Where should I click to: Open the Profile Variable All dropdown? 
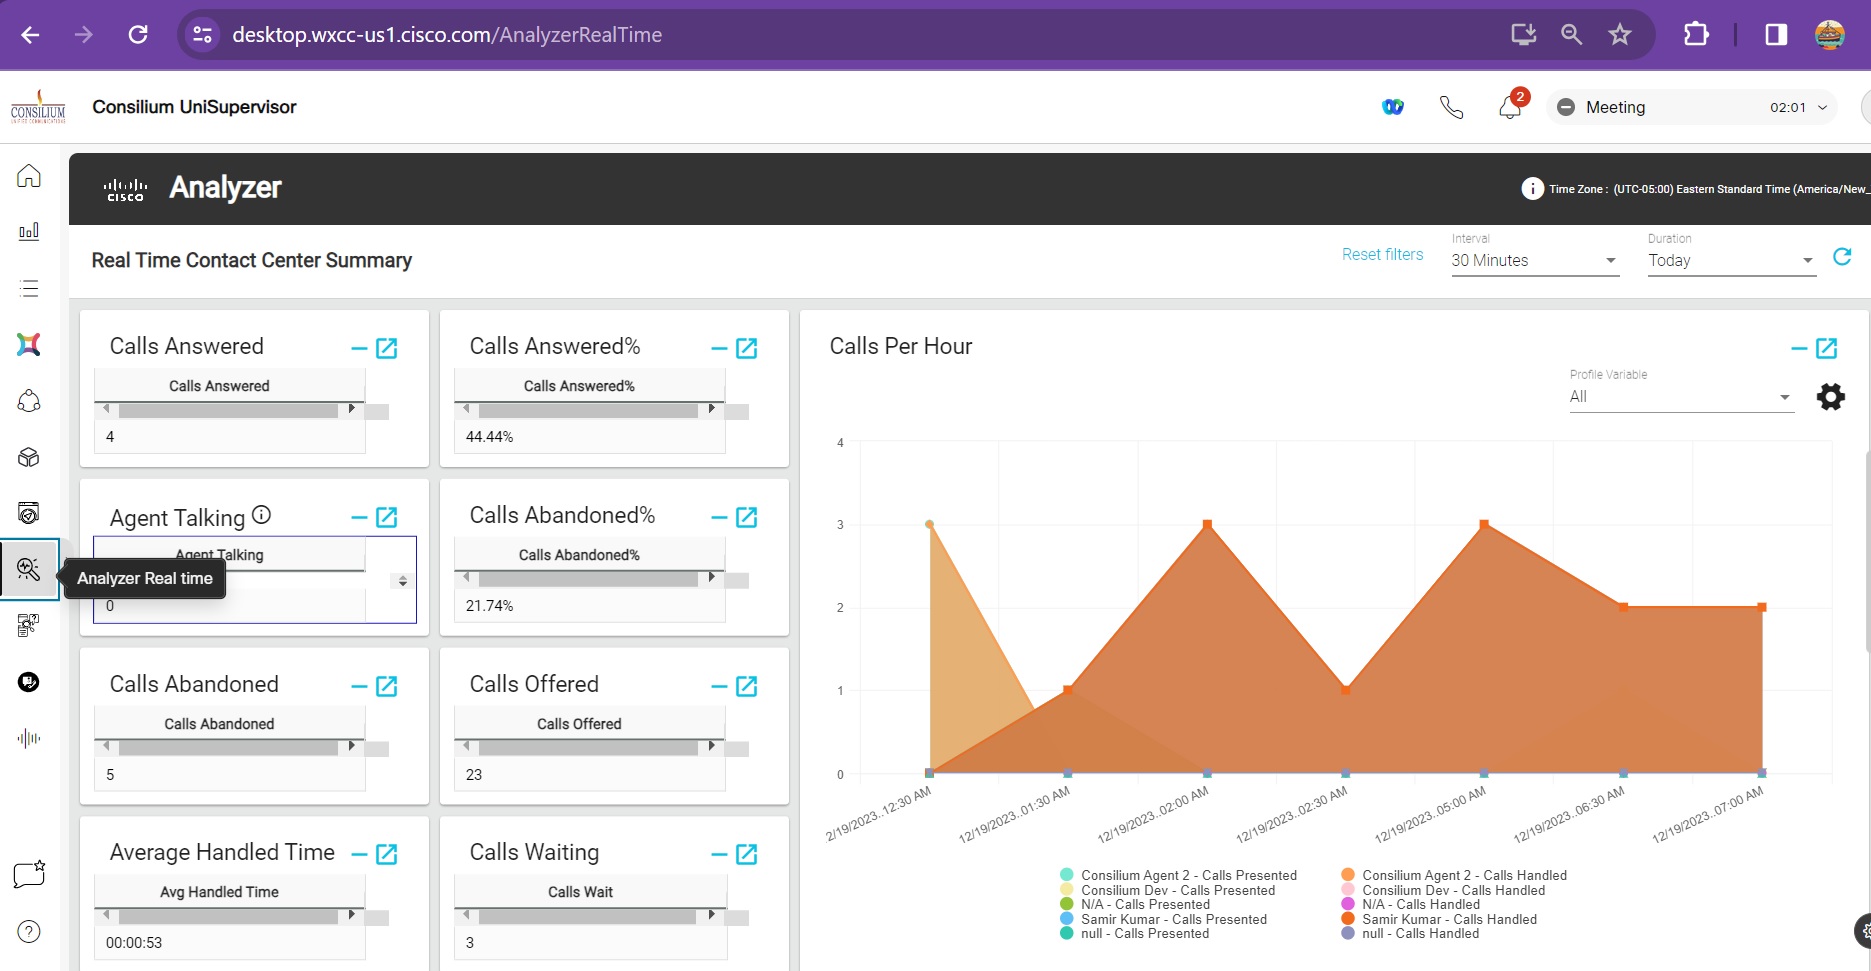[1680, 397]
